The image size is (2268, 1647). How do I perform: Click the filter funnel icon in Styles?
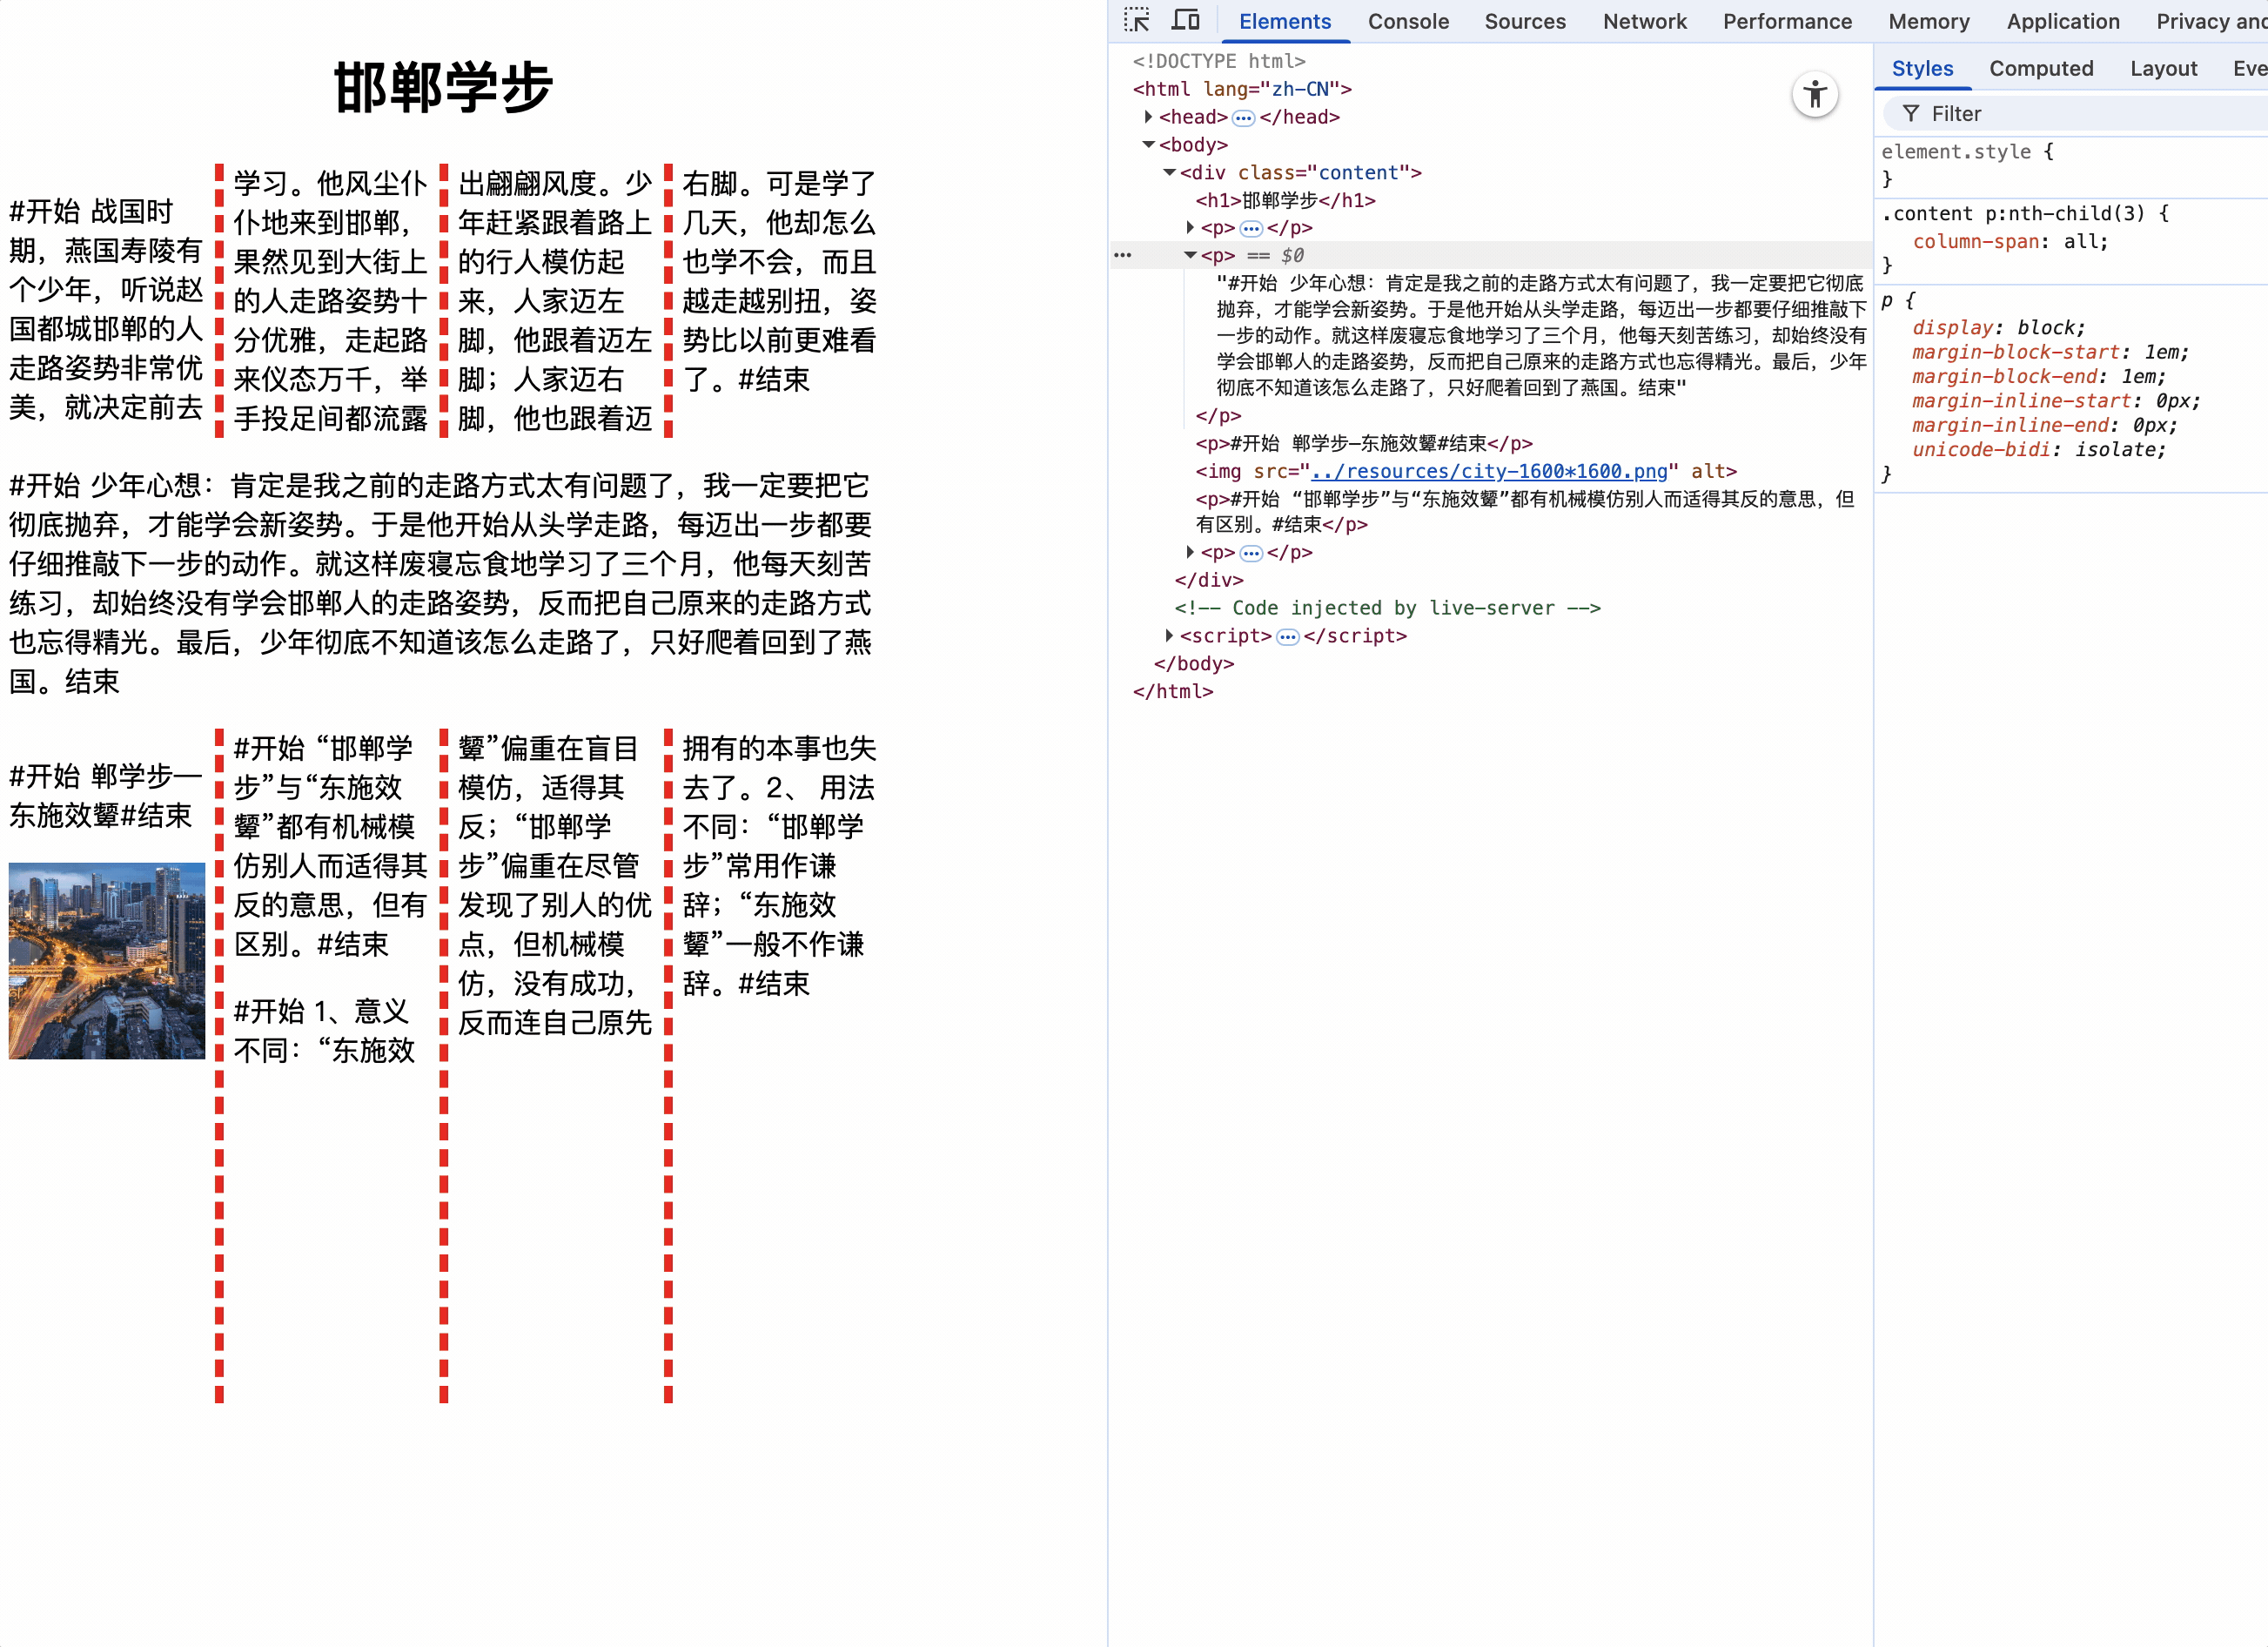[x=1910, y=114]
